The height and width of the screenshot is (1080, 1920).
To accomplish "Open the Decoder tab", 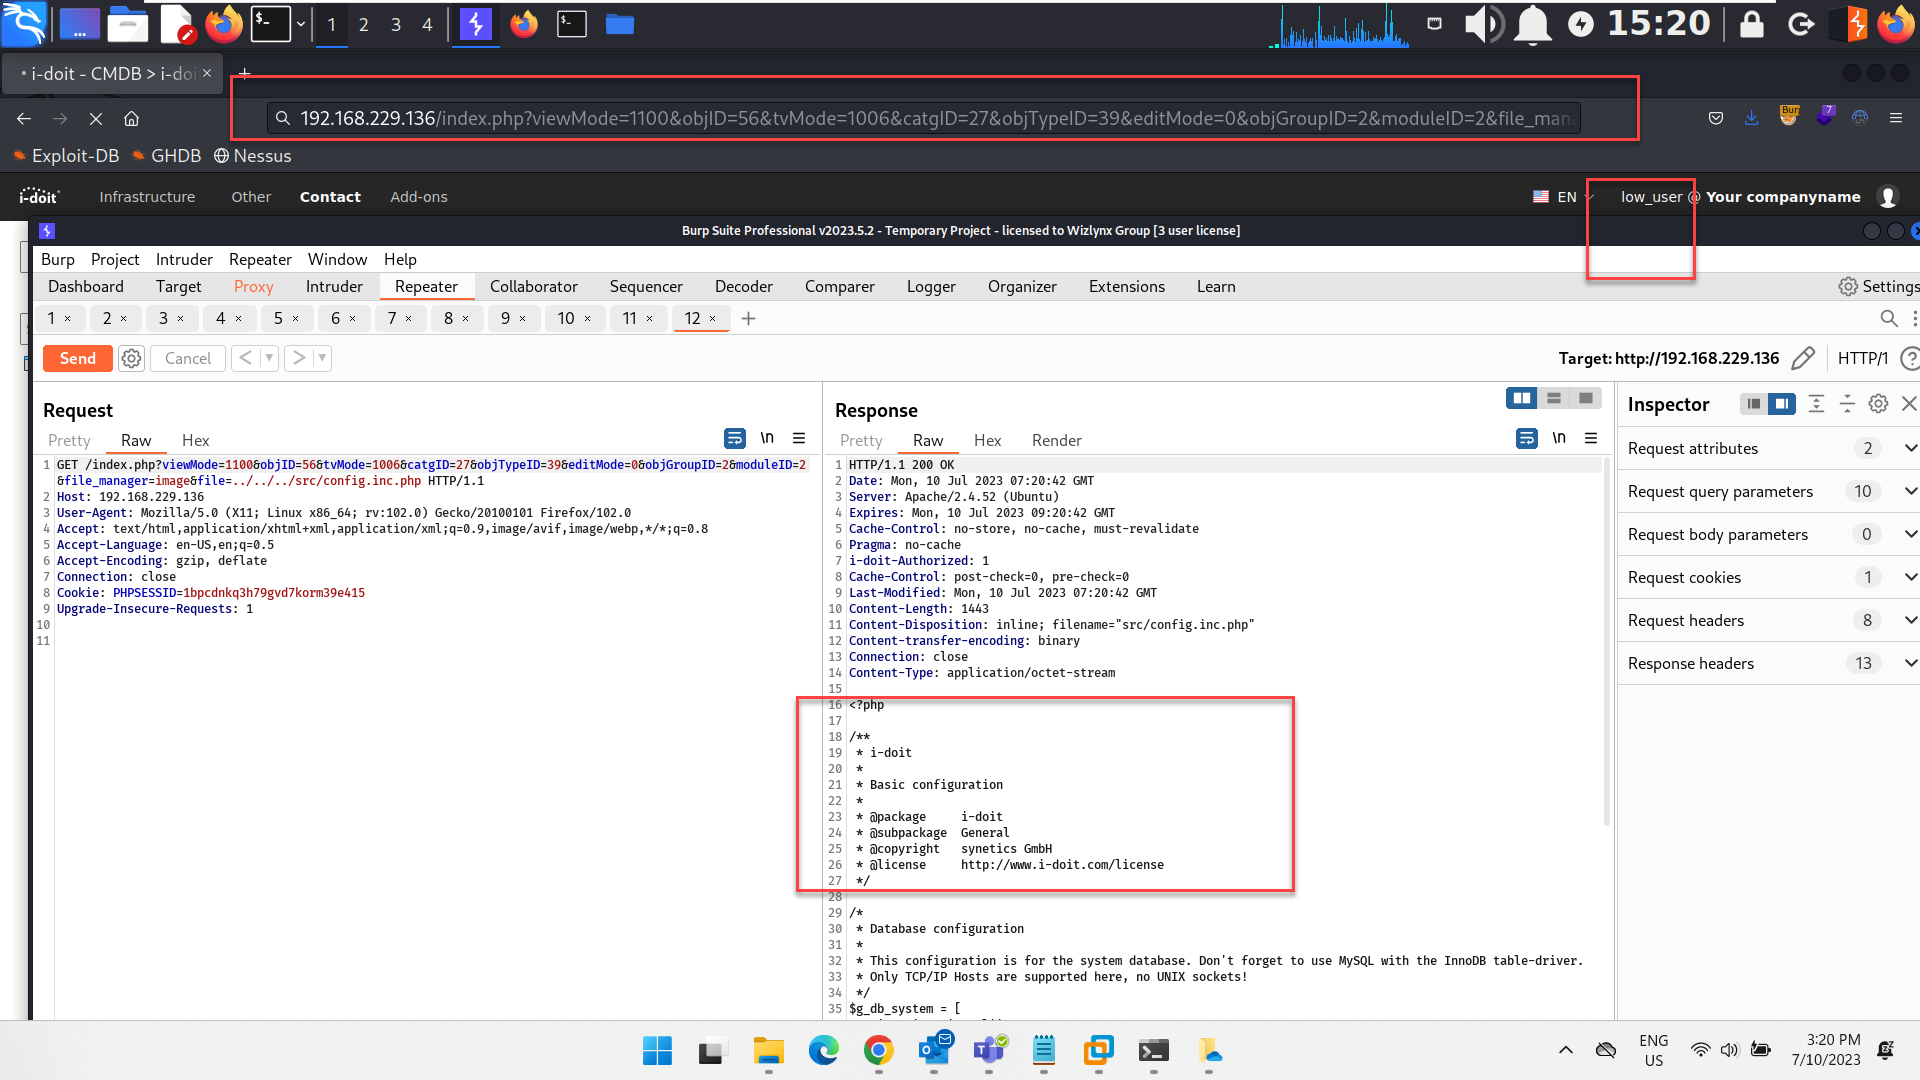I will pos(744,287).
